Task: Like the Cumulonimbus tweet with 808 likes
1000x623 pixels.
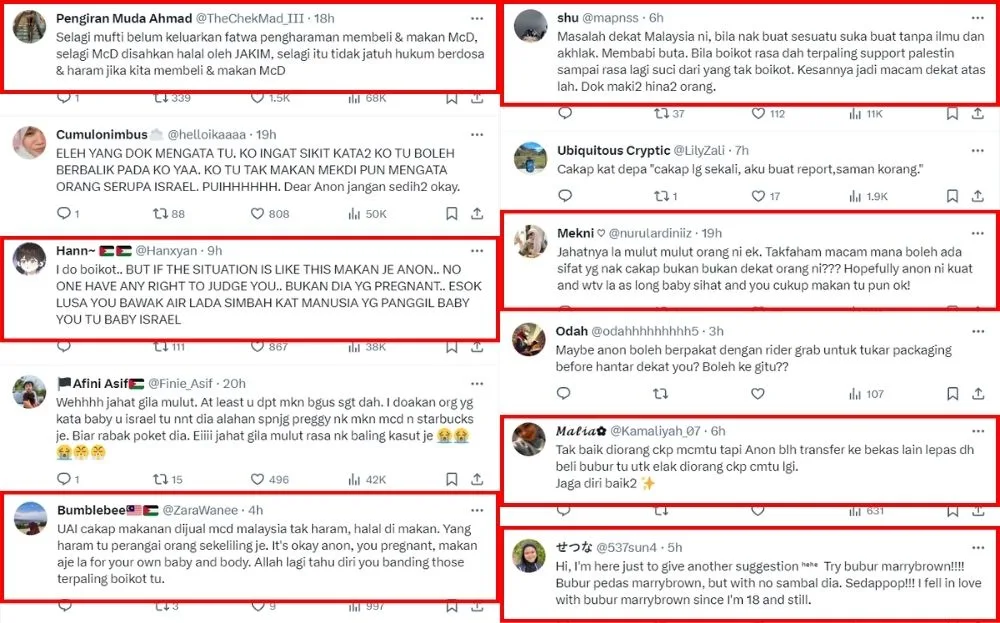Action: coord(270,214)
